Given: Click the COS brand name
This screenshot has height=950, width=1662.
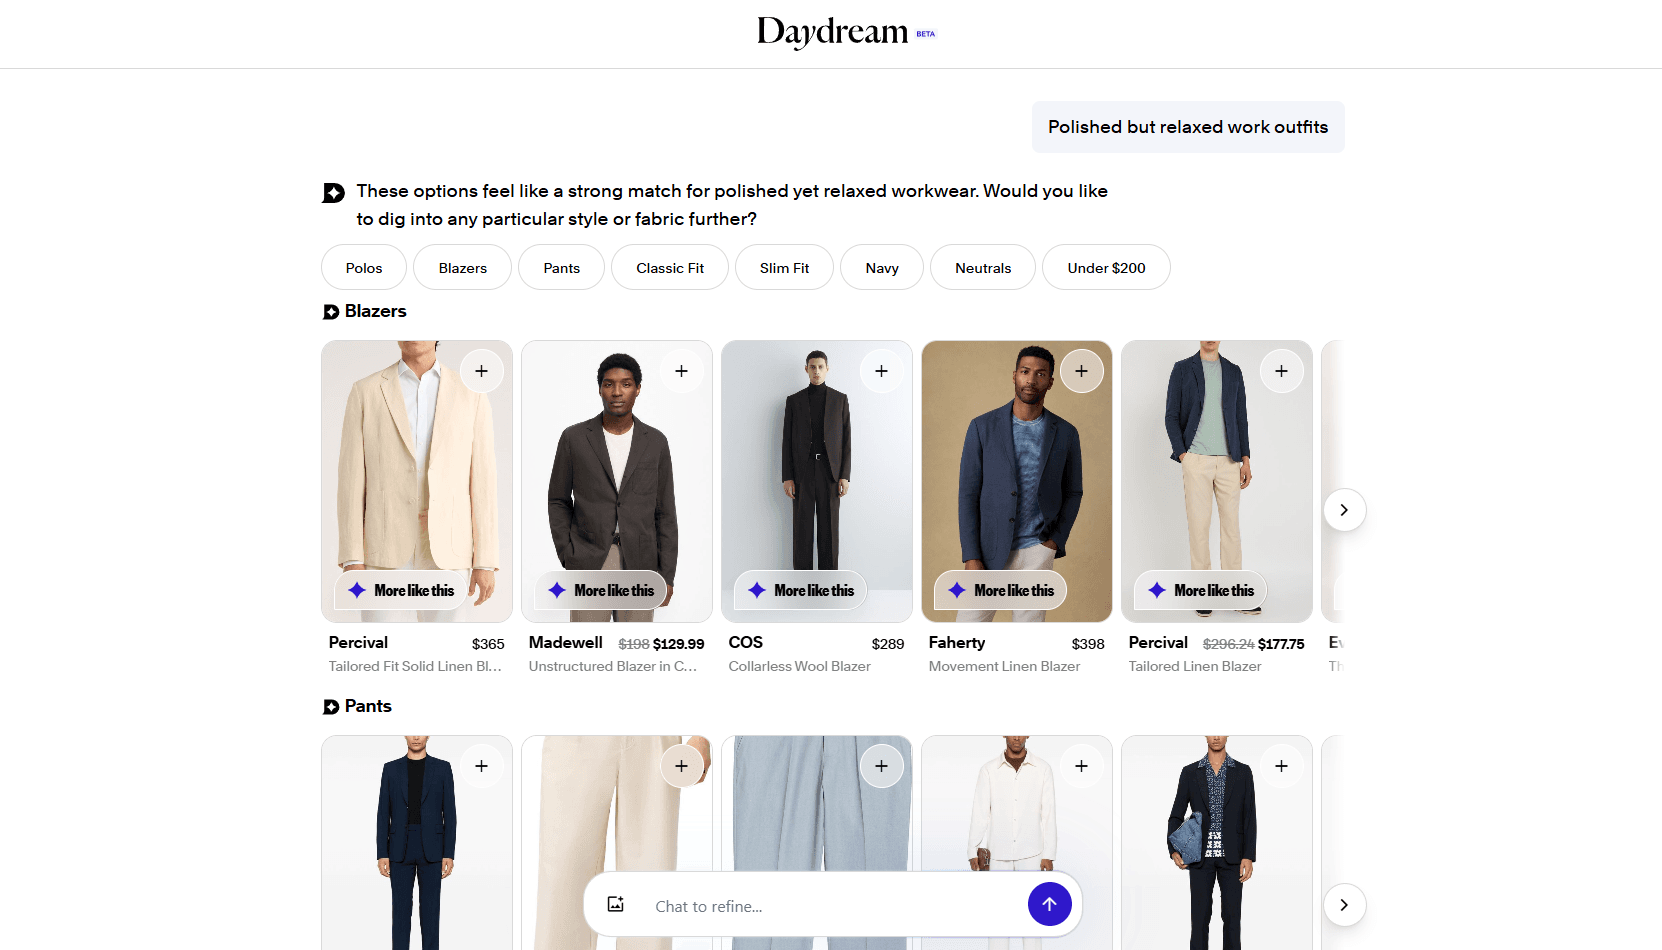Looking at the screenshot, I should pos(745,642).
